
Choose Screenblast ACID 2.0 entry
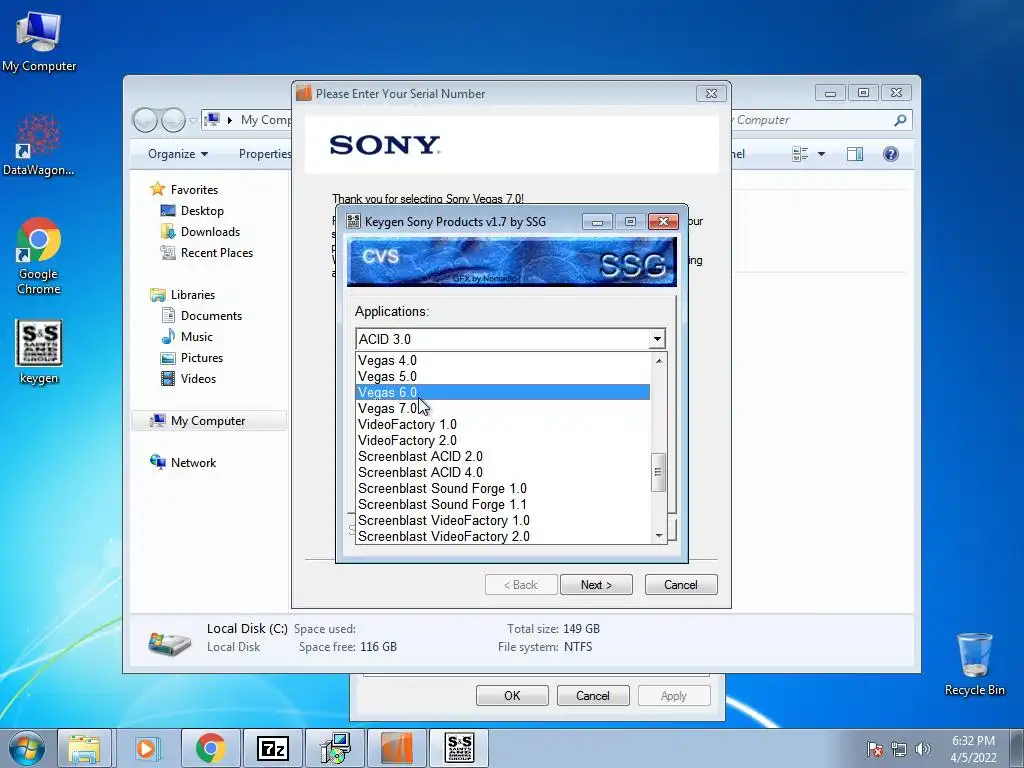point(502,456)
